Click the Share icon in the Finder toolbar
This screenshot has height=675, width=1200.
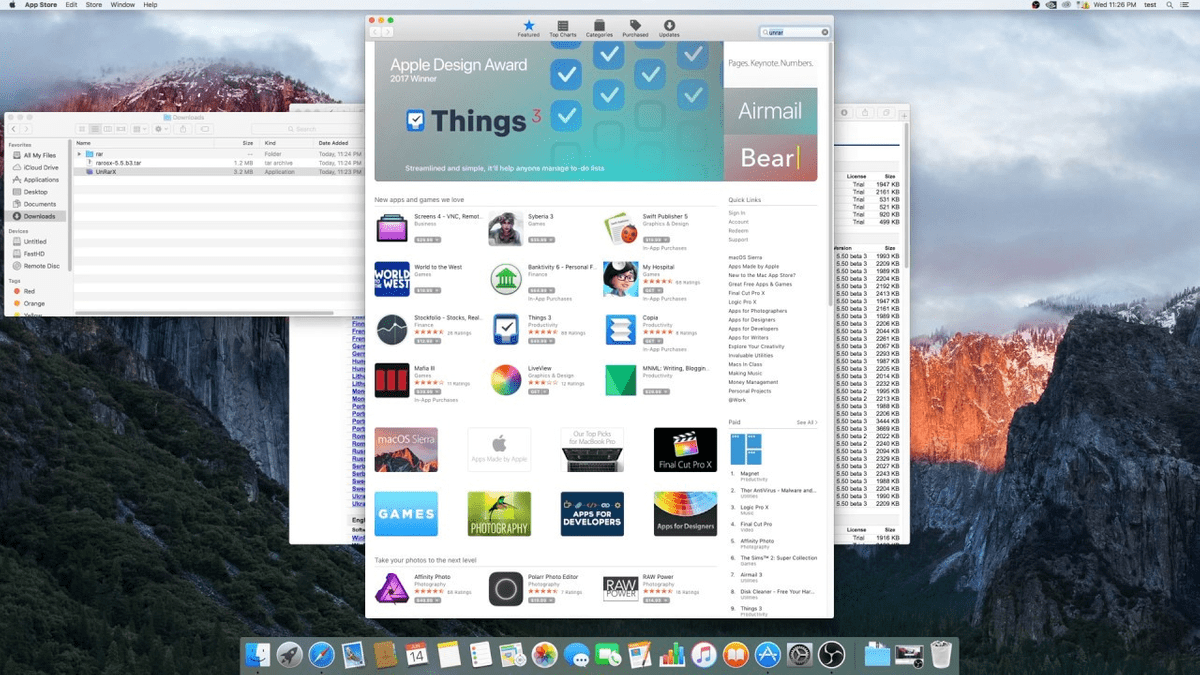pos(182,129)
